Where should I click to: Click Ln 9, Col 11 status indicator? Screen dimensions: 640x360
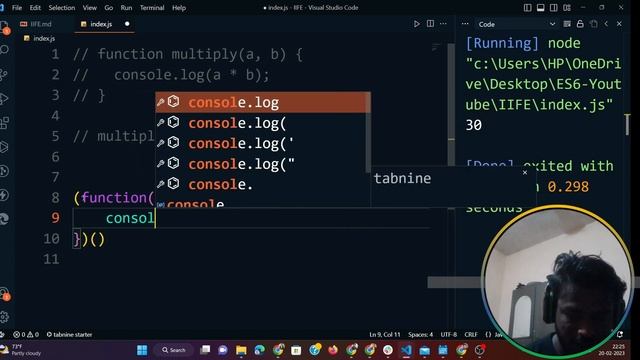384,335
